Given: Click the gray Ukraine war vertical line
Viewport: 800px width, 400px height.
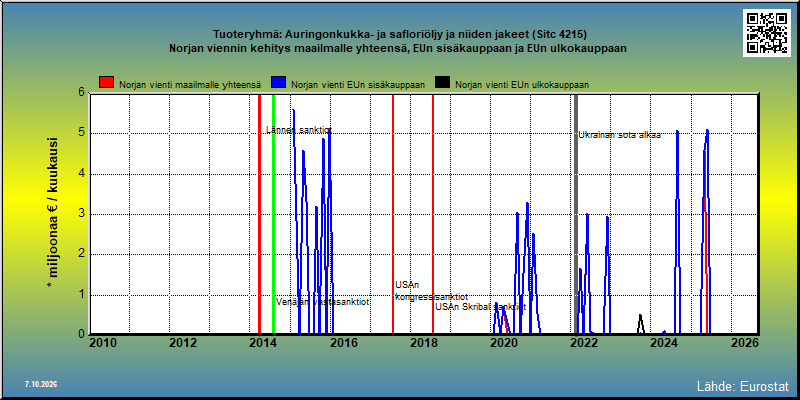Looking at the screenshot, I should [x=576, y=214].
